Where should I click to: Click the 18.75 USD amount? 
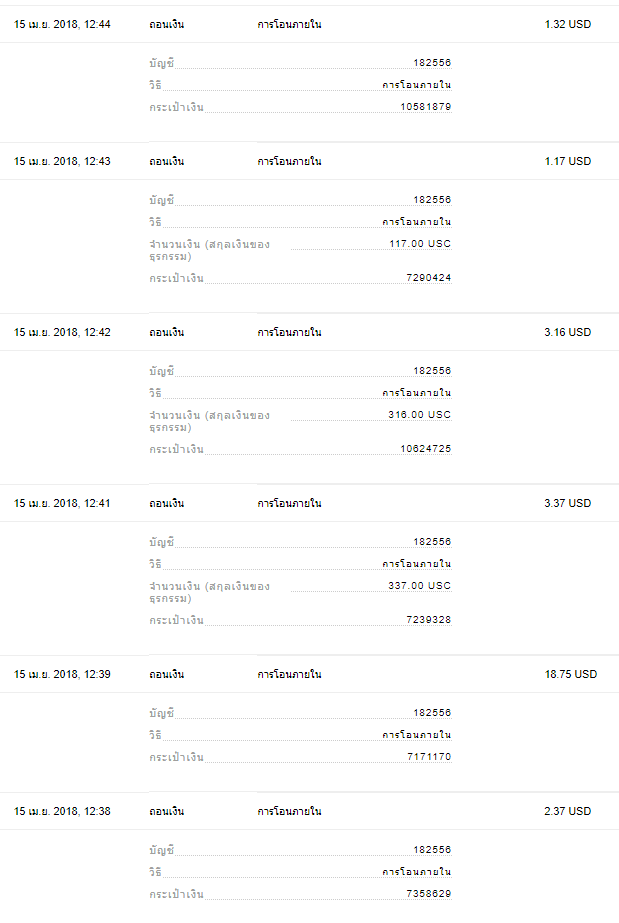click(x=571, y=674)
